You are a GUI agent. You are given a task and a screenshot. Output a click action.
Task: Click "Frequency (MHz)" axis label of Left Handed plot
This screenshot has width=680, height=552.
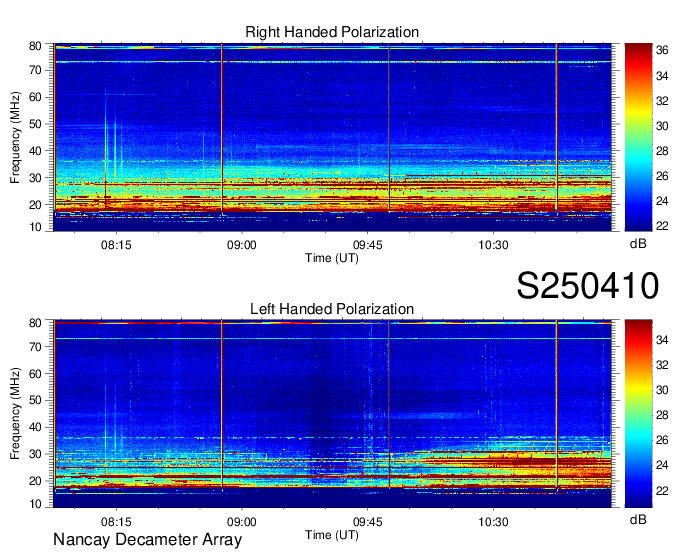[15, 414]
